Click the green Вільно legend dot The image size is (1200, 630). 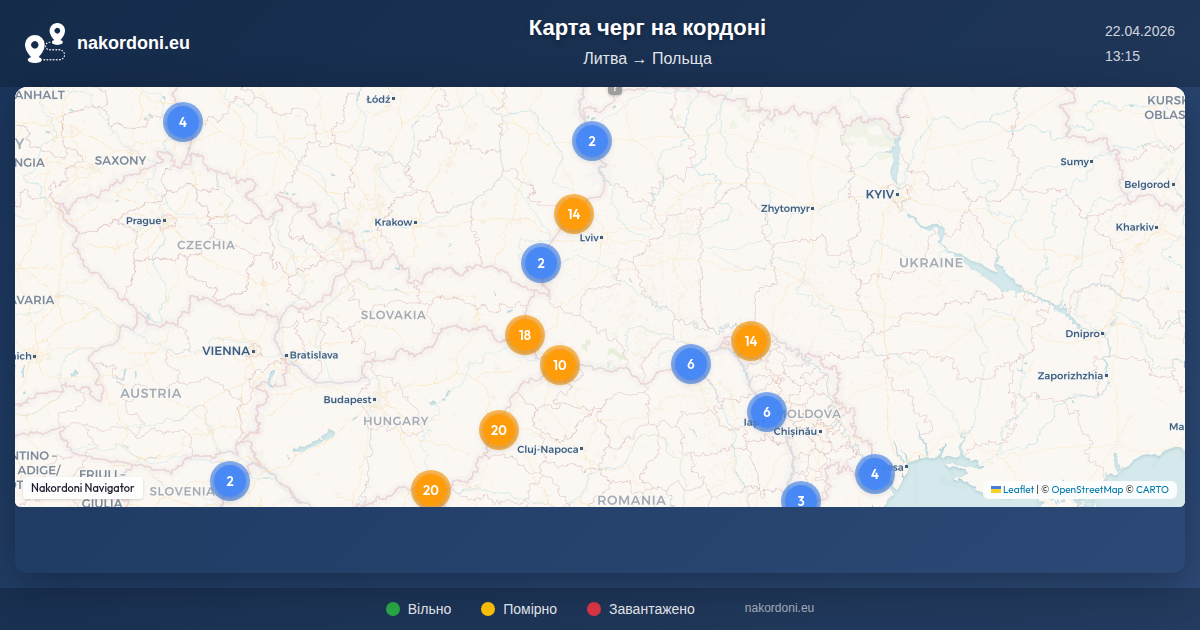point(393,609)
